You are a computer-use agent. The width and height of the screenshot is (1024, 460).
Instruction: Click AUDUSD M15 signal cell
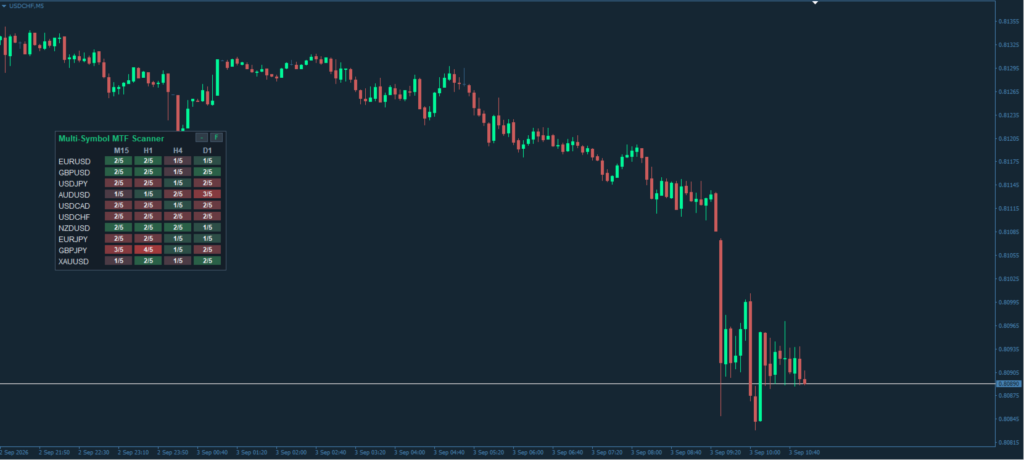click(x=118, y=194)
